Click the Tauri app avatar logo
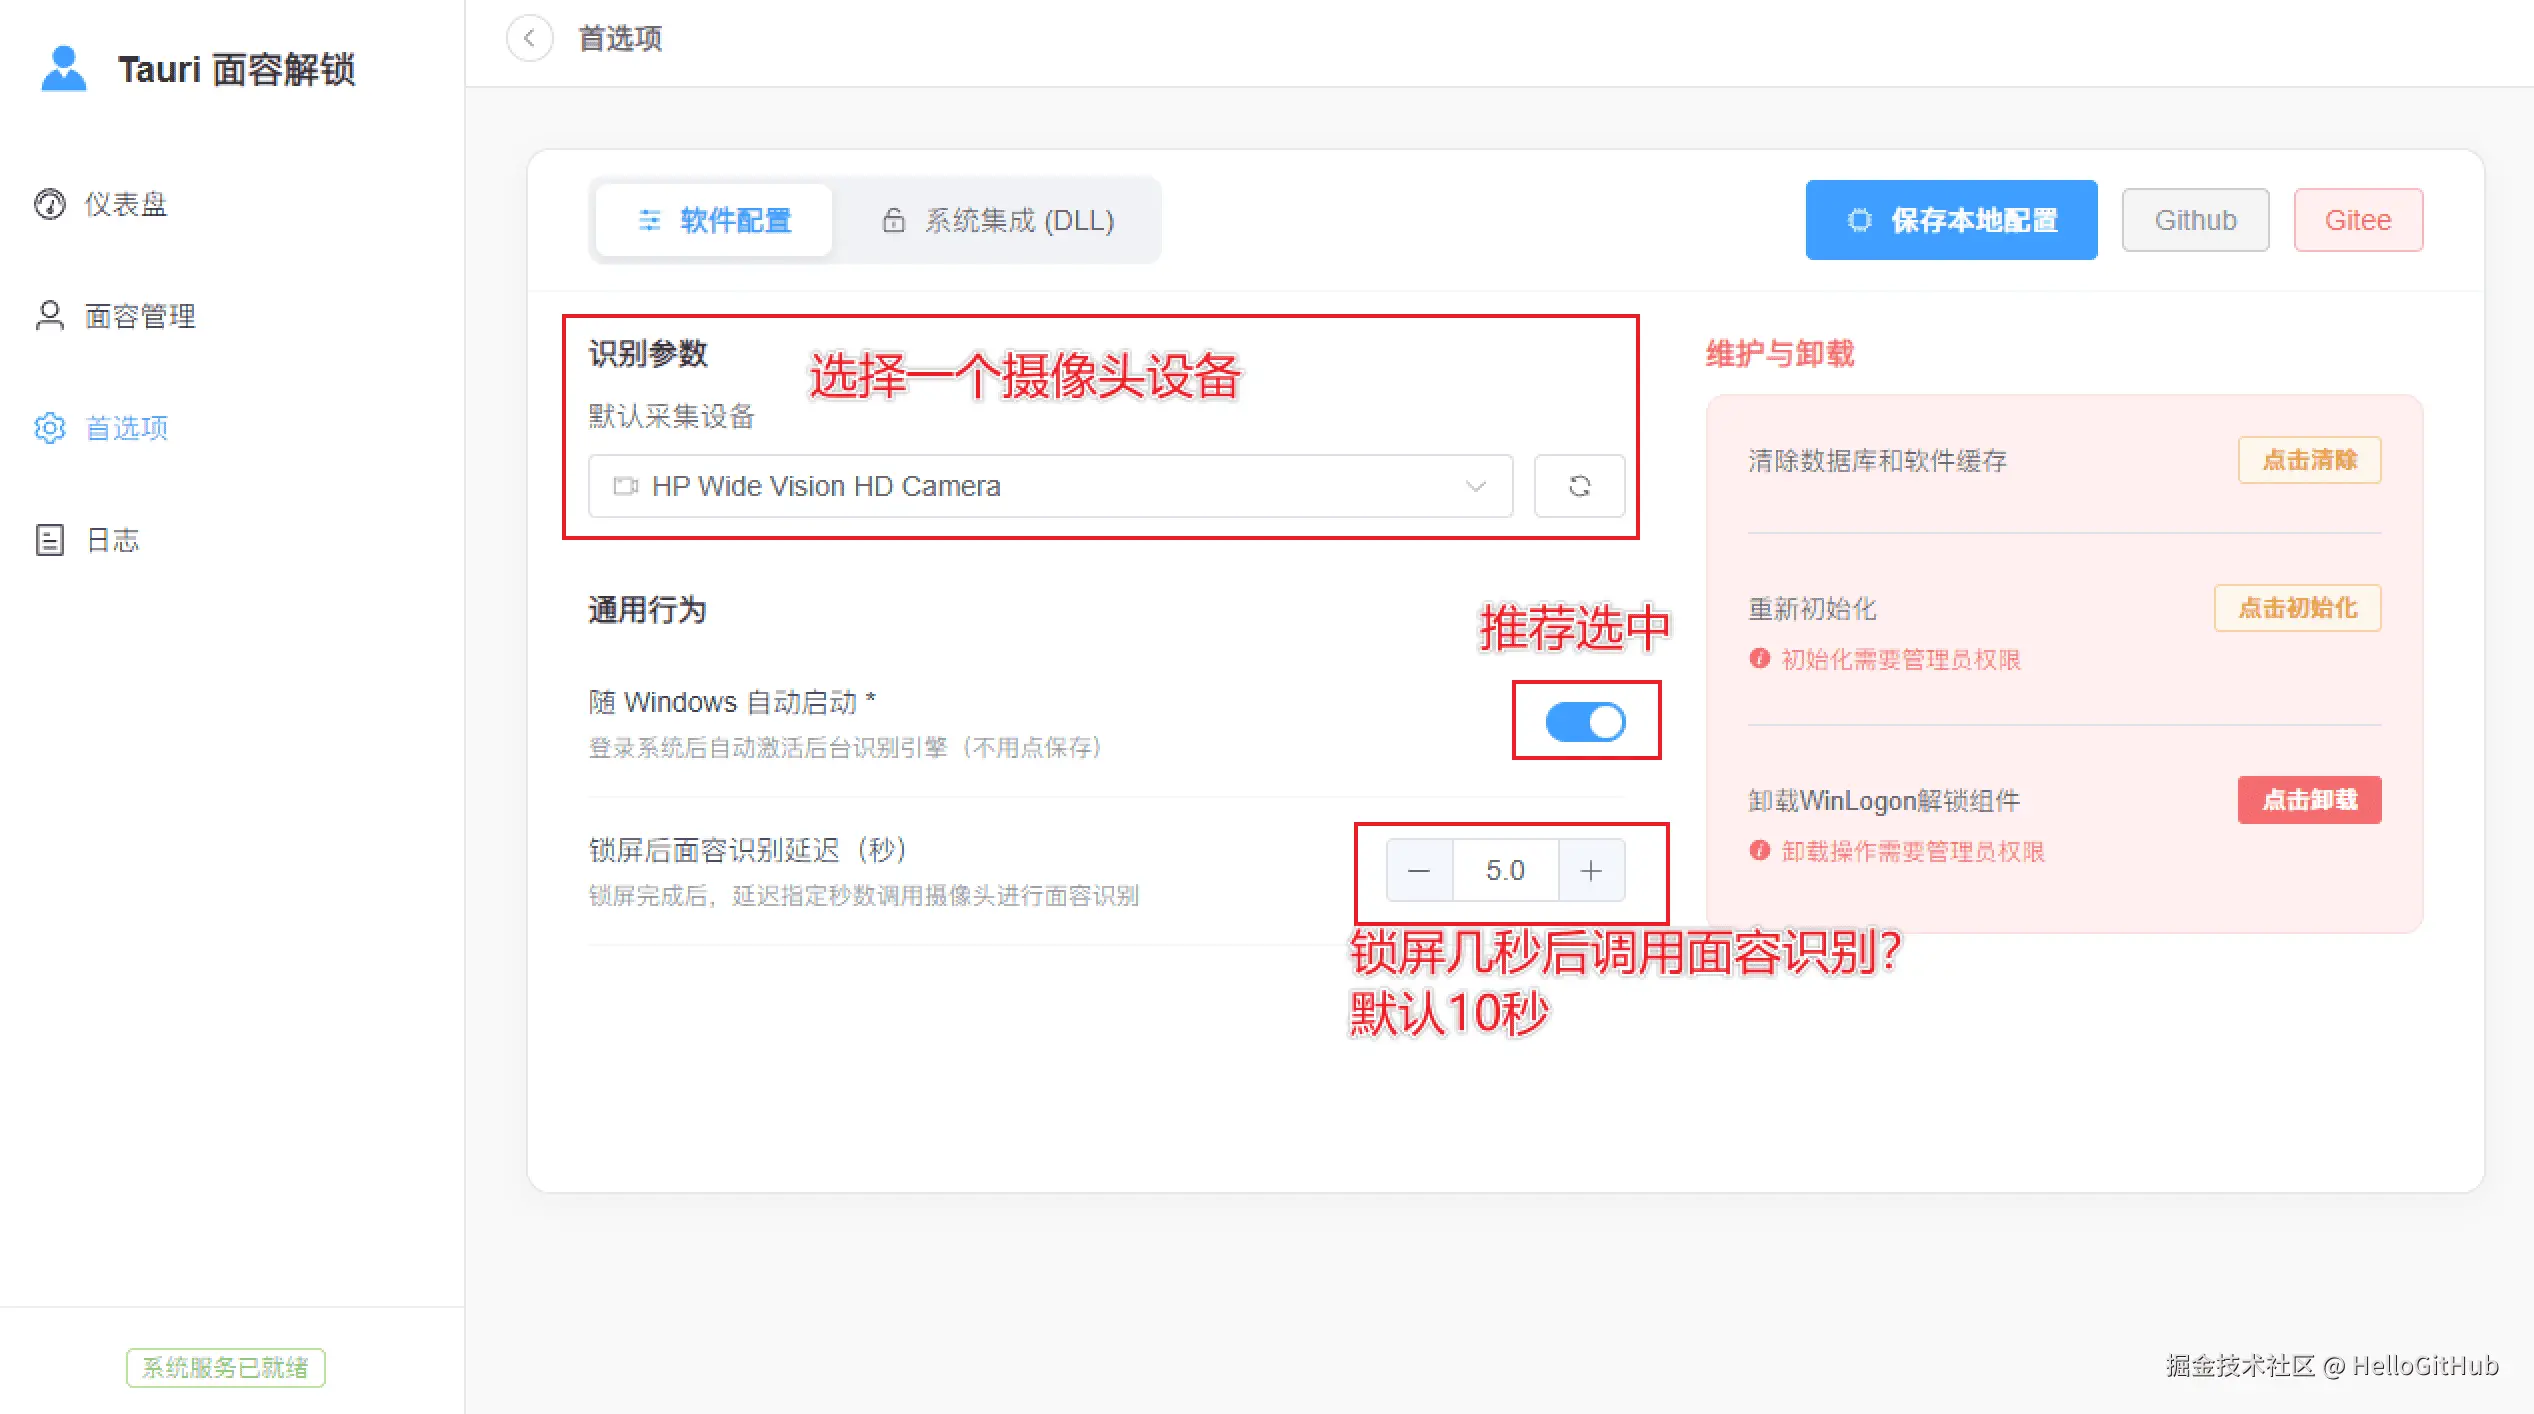The image size is (2534, 1414). tap(64, 69)
